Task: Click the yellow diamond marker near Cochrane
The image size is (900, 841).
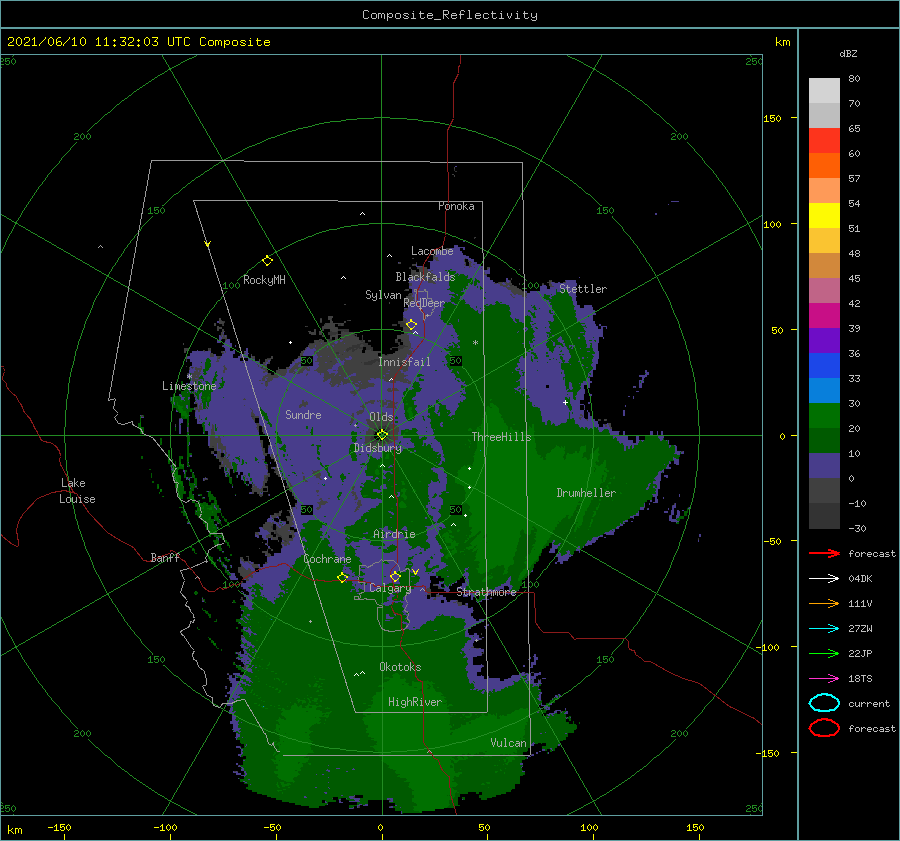Action: [x=343, y=578]
